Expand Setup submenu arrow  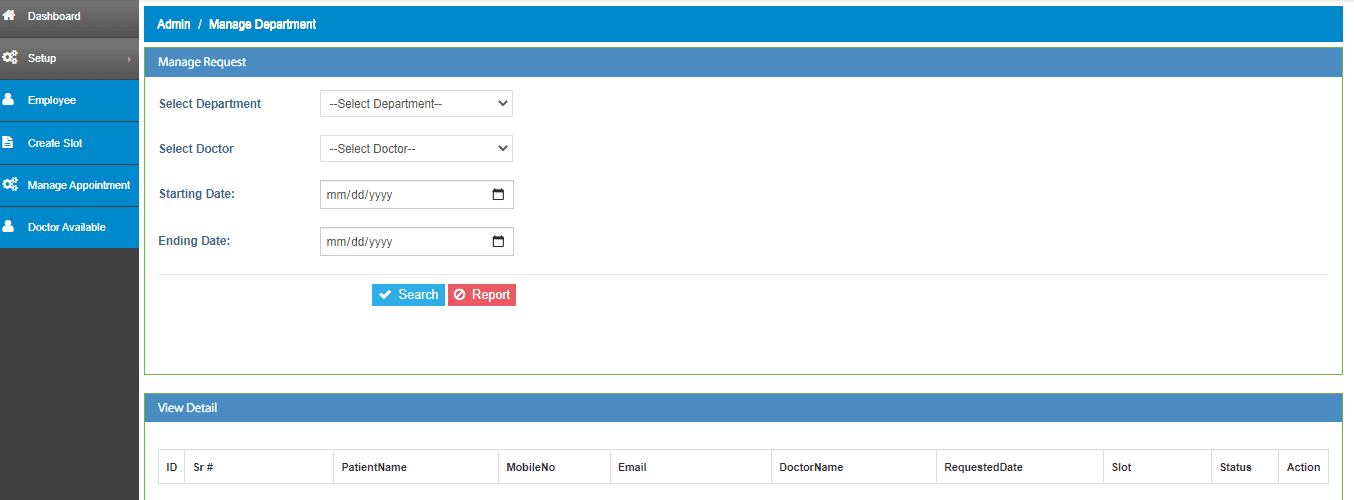tap(129, 59)
